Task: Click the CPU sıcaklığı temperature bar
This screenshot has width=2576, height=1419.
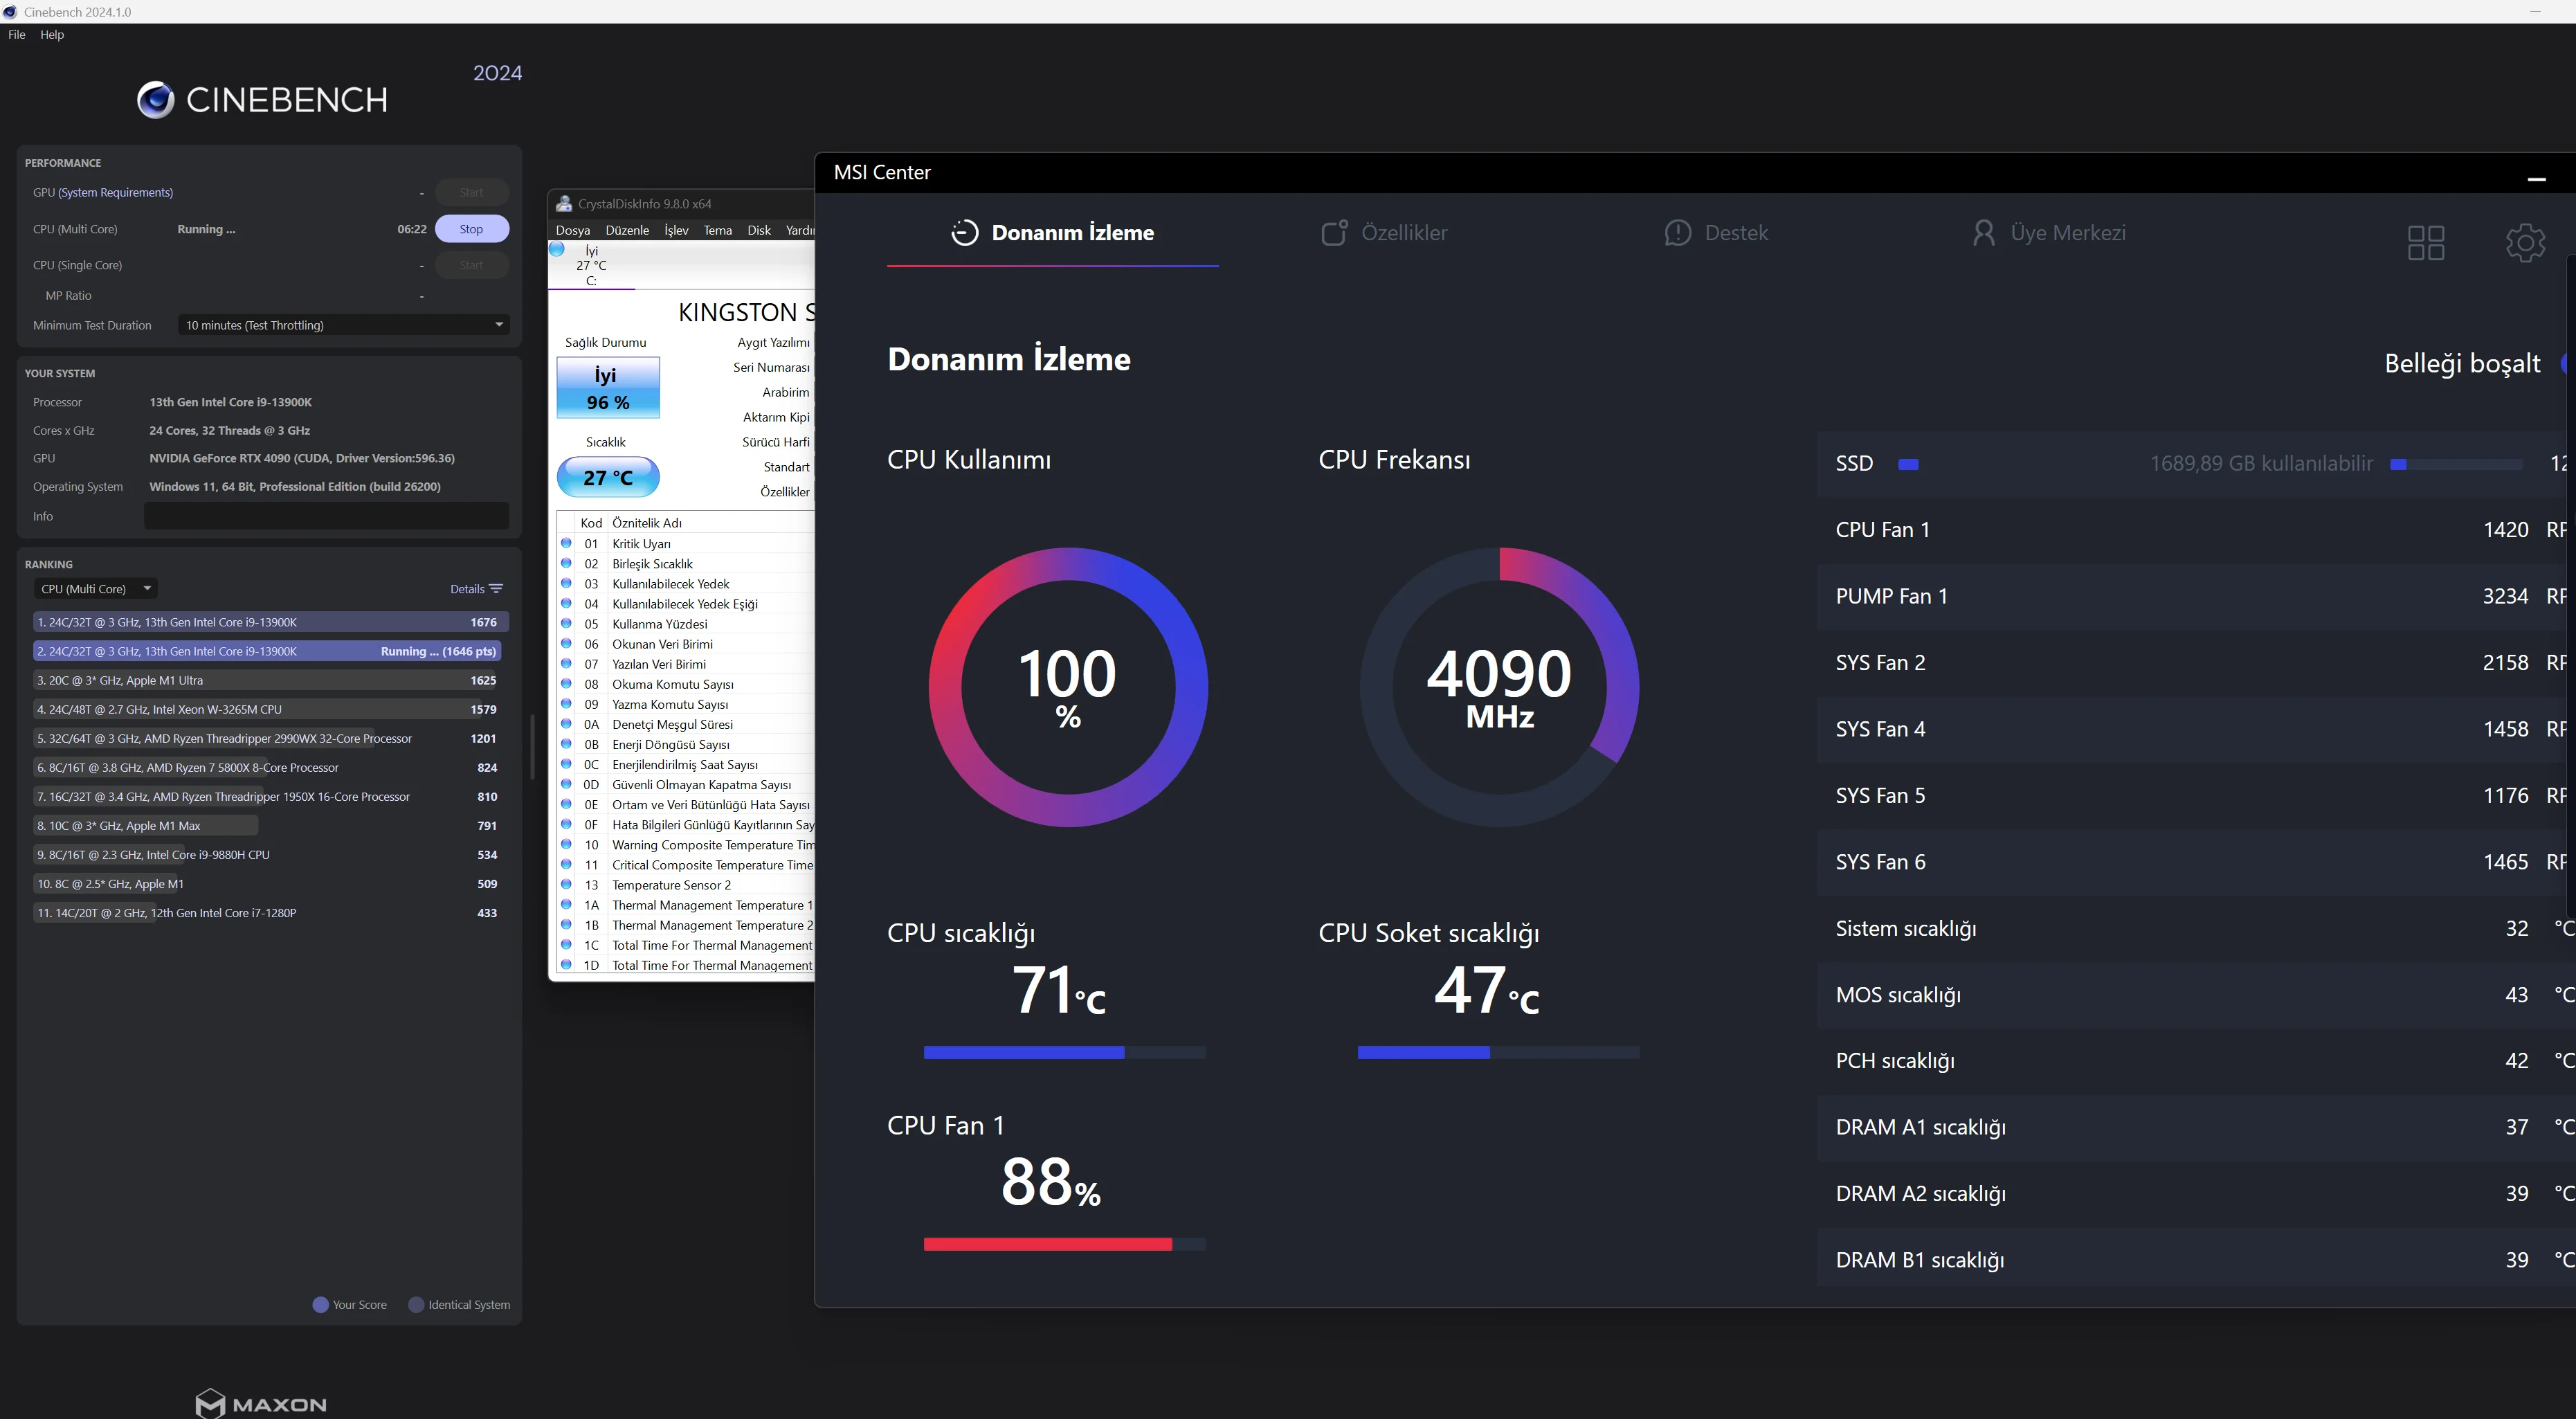Action: click(x=1065, y=1052)
